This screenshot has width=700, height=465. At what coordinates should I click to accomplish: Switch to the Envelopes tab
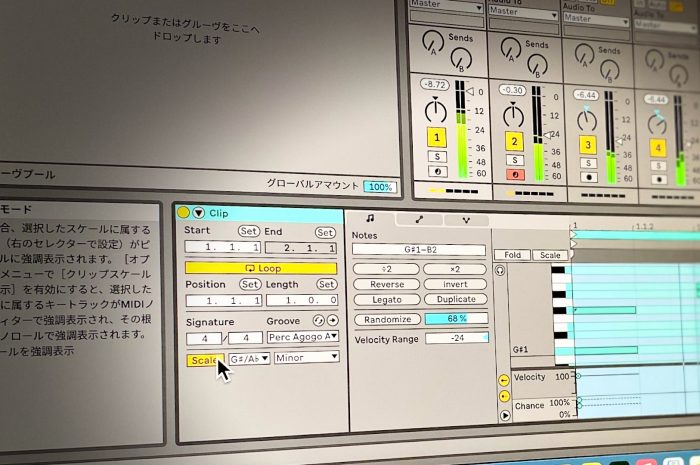coord(419,220)
